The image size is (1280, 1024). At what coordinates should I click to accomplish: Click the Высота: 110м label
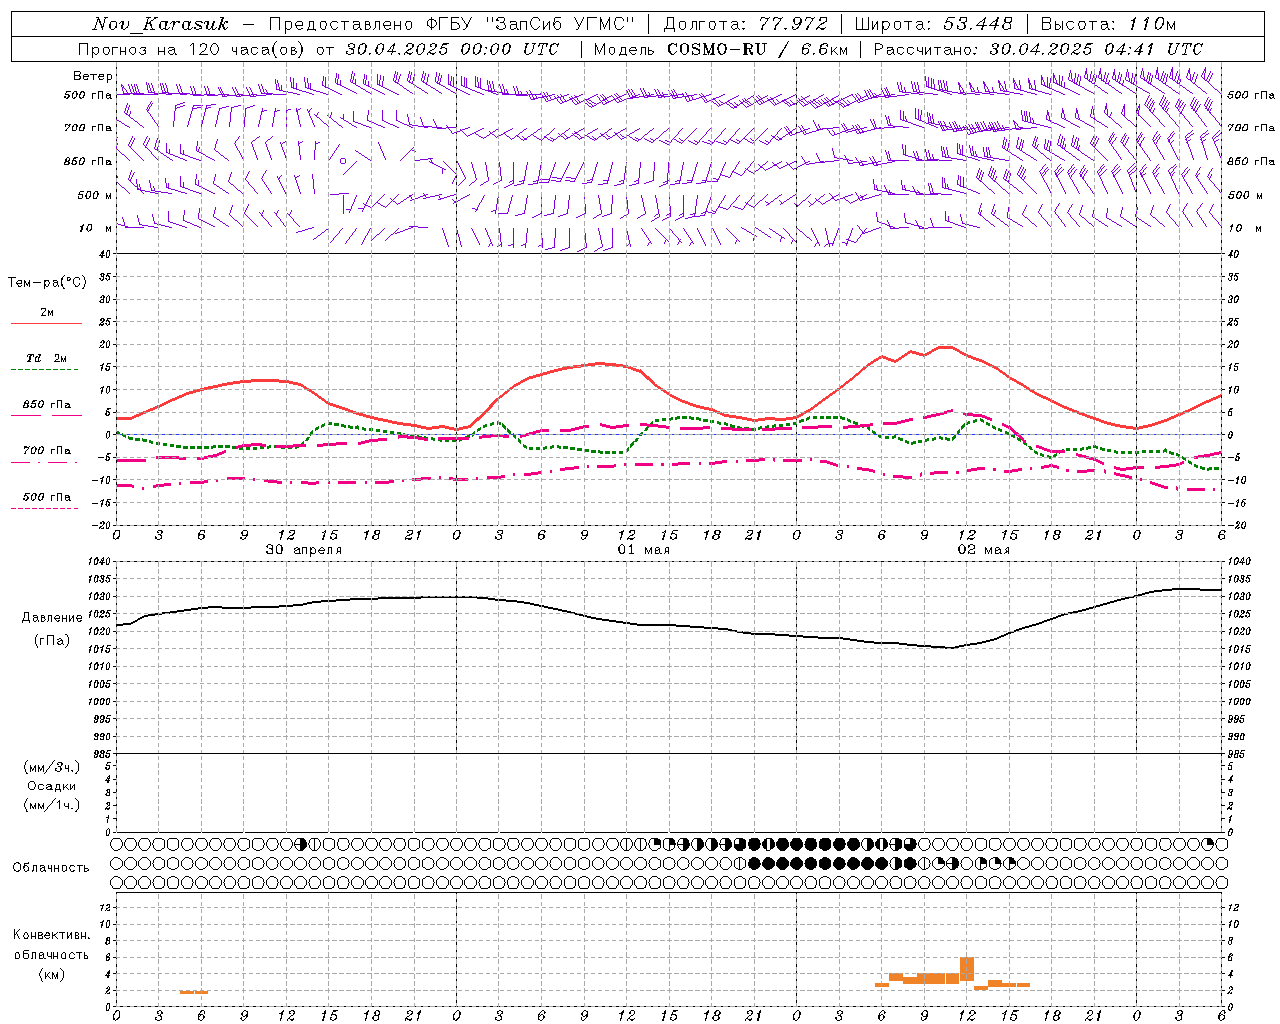tap(1109, 24)
